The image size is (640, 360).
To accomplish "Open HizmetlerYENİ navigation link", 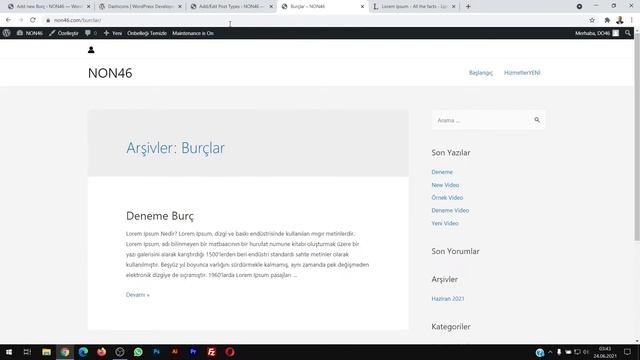I will click(x=522, y=73).
